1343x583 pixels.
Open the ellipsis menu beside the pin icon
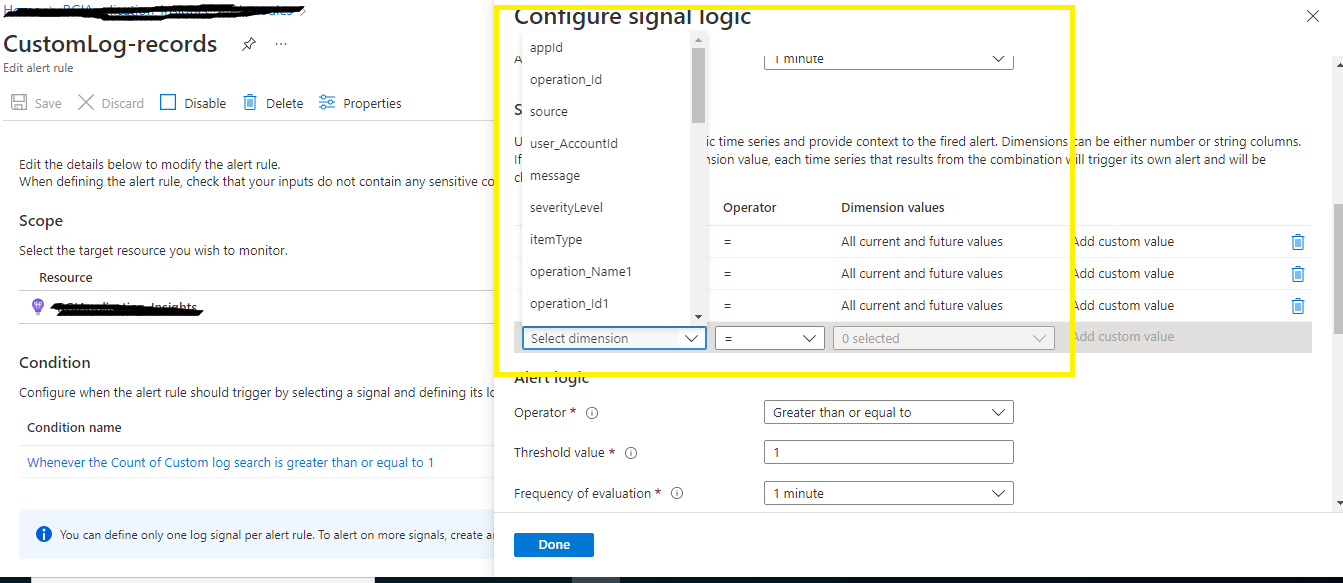(280, 44)
